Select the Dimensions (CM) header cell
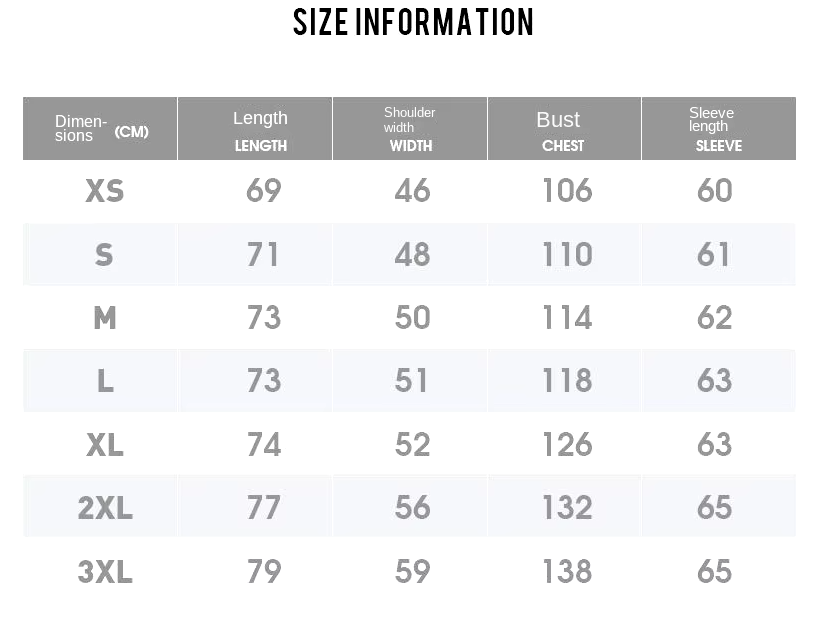832x627 pixels. pos(100,128)
